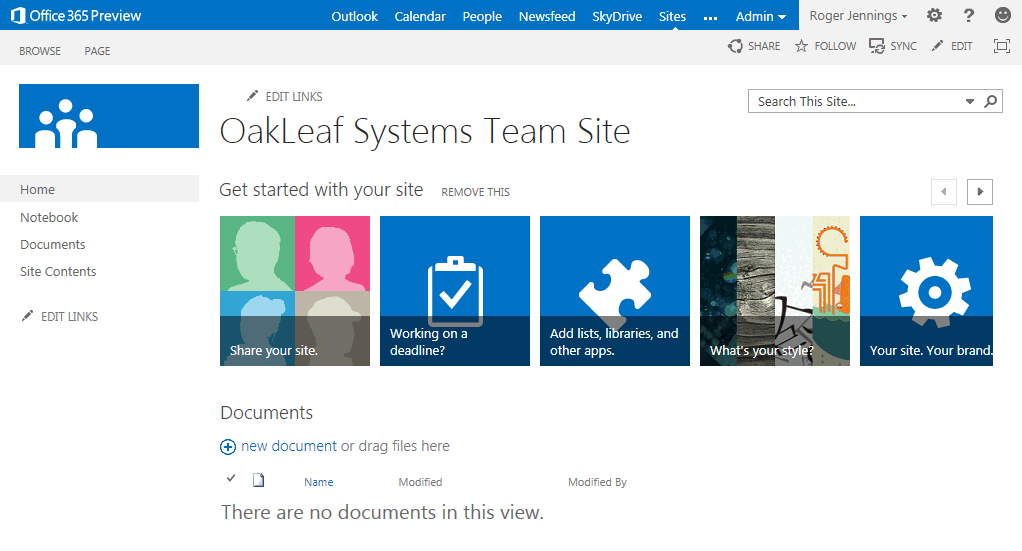The width and height of the screenshot is (1022, 551).
Task: Click the document type column icon
Action: click(x=259, y=481)
